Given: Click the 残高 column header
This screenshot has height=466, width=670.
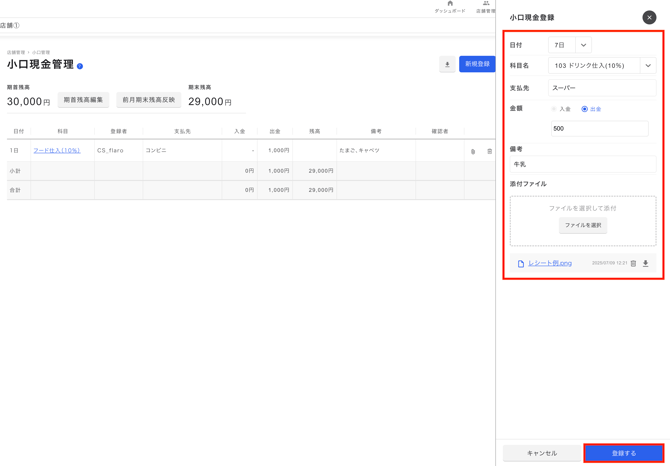Looking at the screenshot, I should pyautogui.click(x=314, y=132).
